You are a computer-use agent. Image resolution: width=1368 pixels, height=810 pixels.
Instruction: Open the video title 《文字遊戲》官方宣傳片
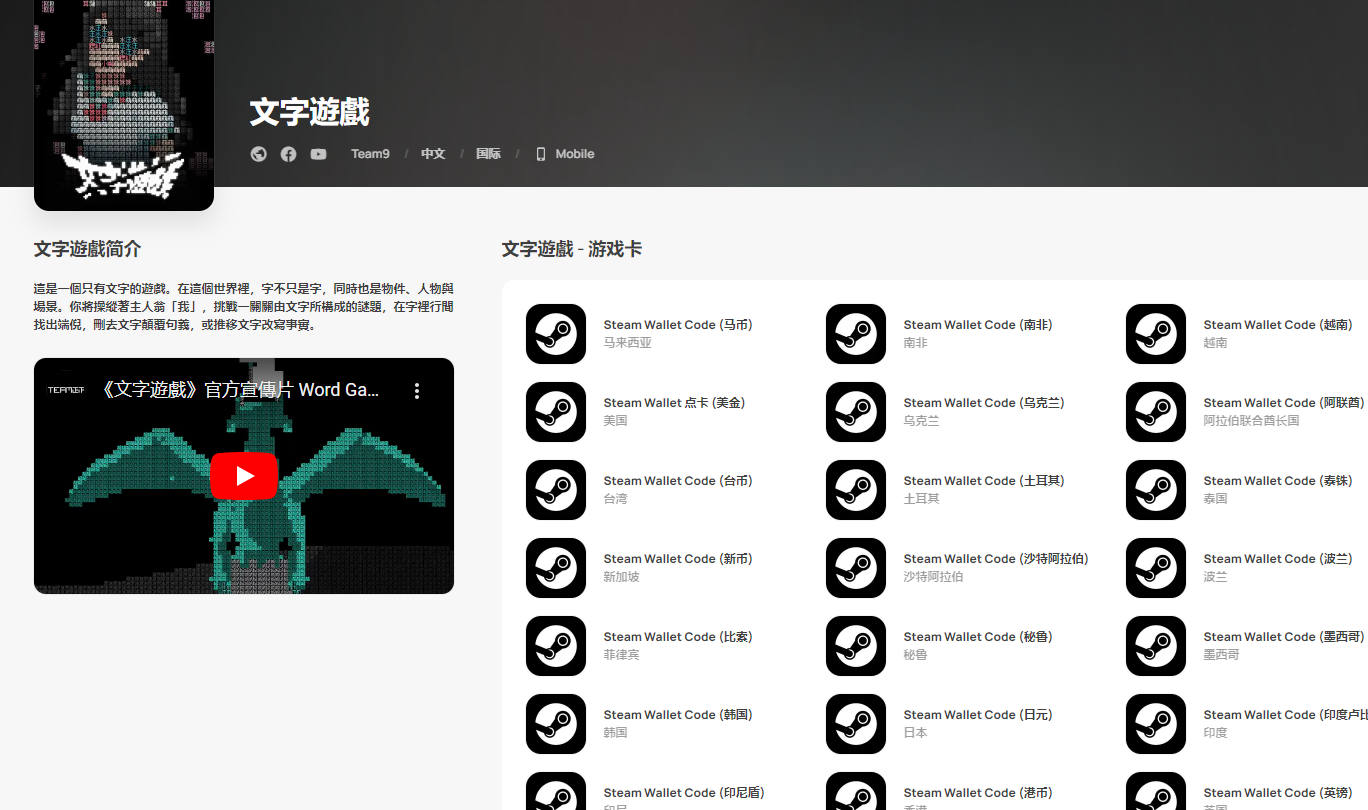point(241,390)
